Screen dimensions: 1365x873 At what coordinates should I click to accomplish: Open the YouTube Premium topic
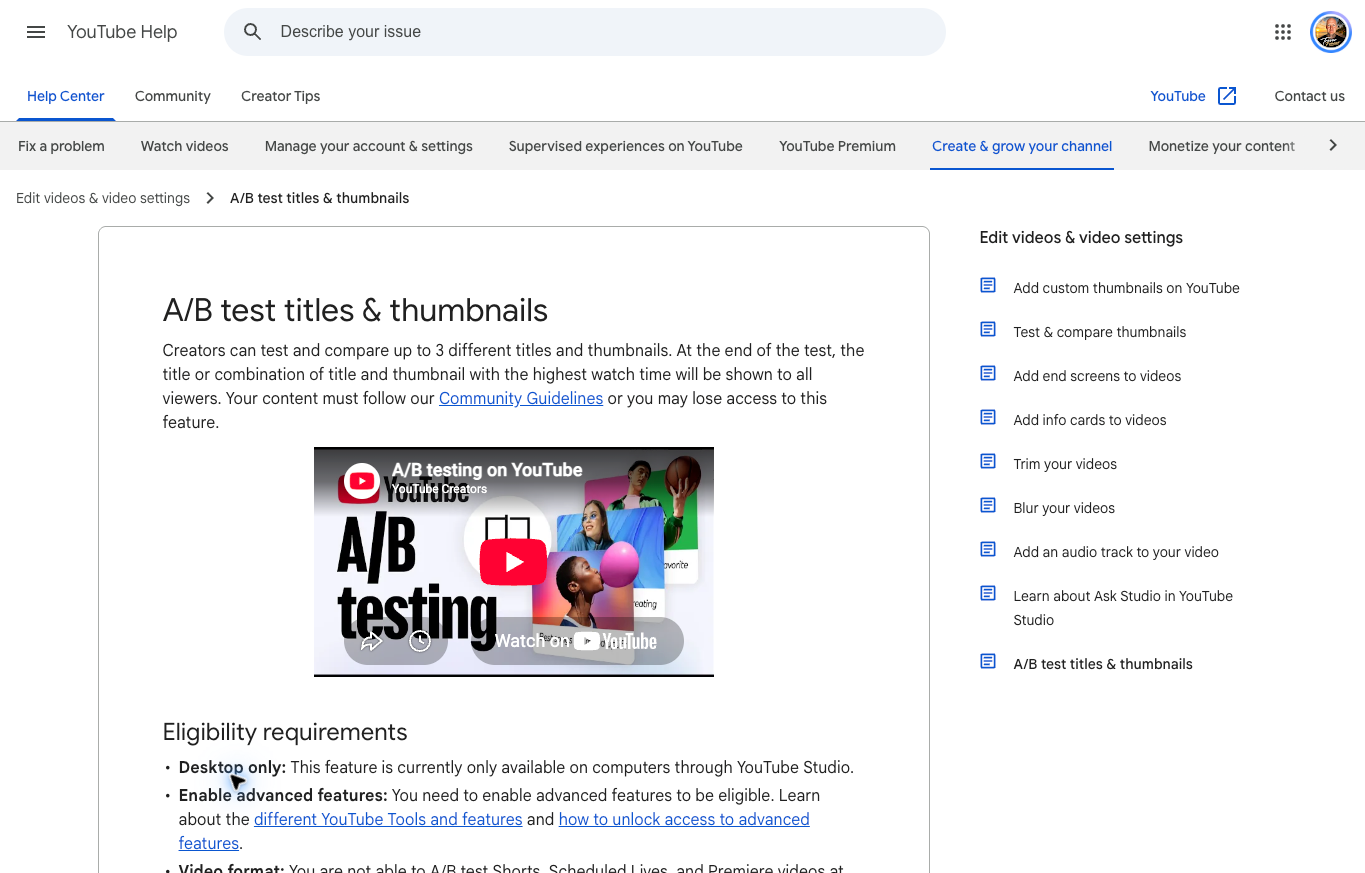[838, 146]
